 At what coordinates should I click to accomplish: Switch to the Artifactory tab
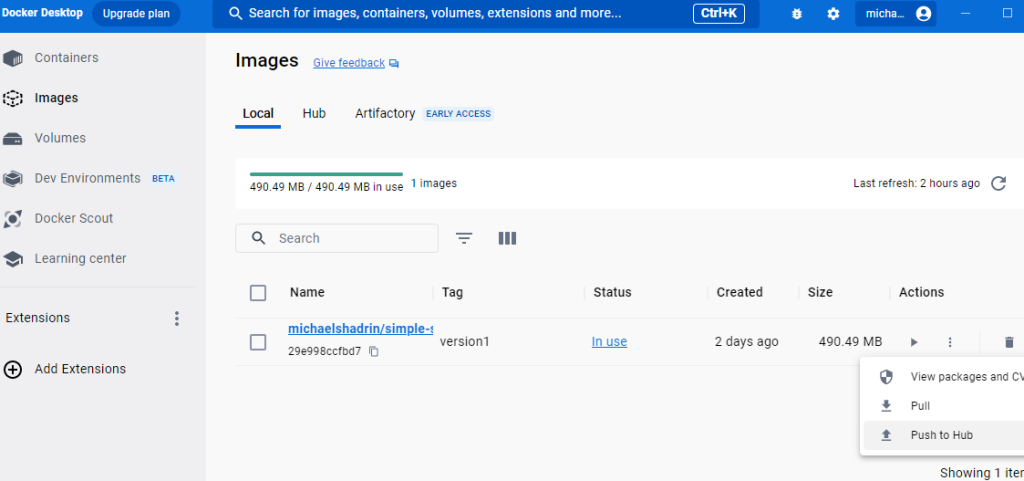point(385,114)
